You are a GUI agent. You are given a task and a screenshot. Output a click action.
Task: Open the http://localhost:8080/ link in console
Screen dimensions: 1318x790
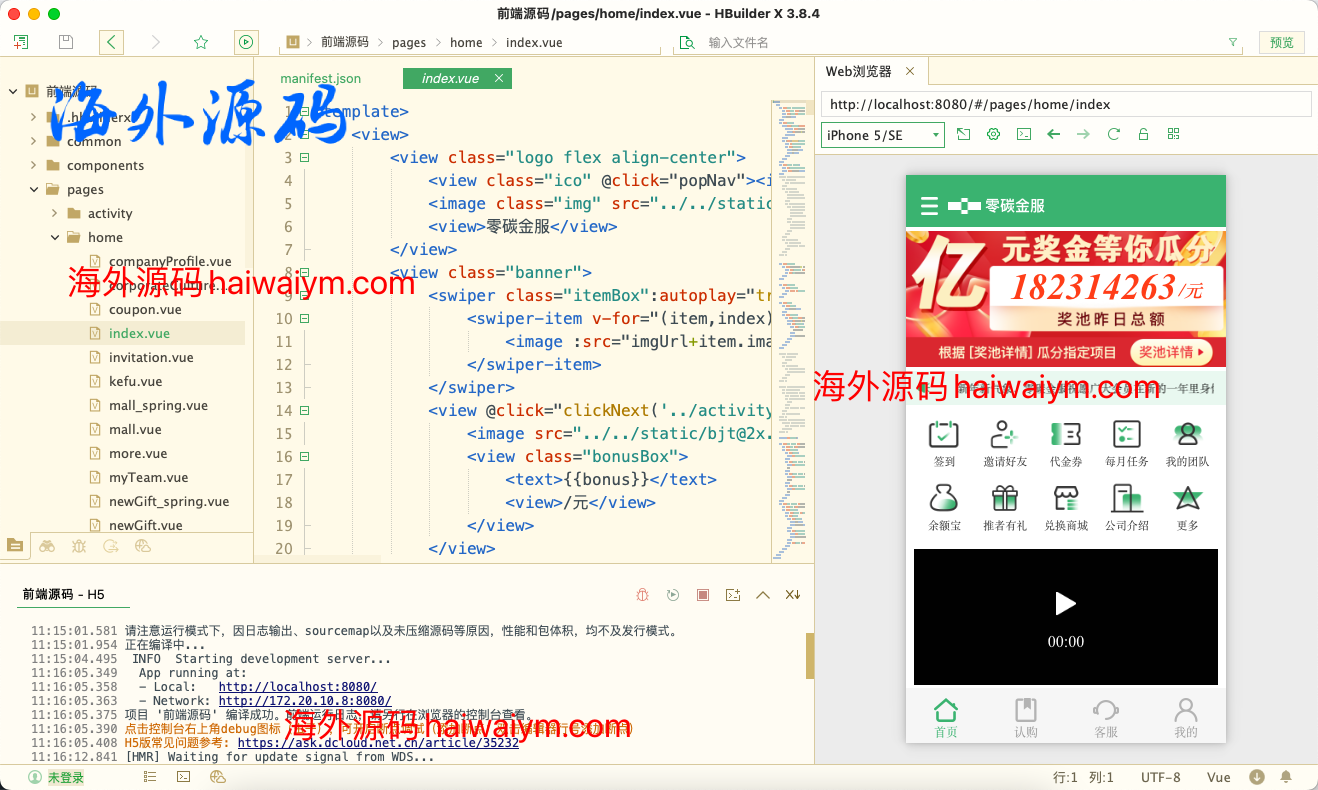[x=297, y=687]
